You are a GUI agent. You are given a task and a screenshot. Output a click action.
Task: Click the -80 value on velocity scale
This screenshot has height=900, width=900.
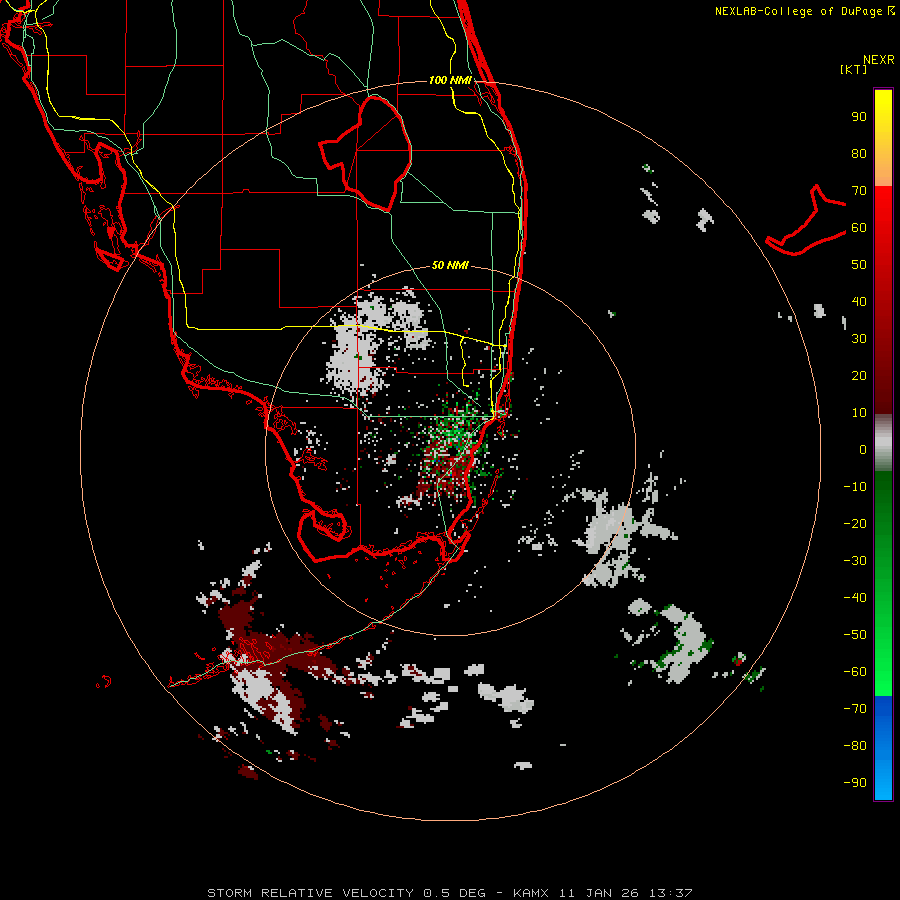click(x=855, y=746)
